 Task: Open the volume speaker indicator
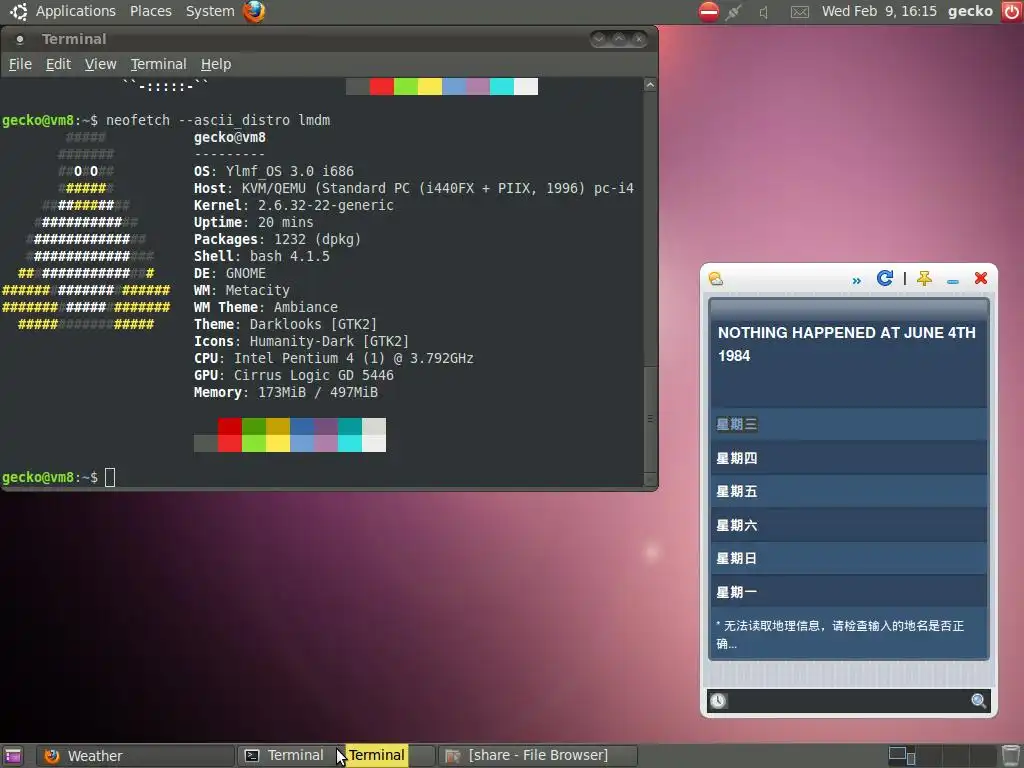click(763, 12)
